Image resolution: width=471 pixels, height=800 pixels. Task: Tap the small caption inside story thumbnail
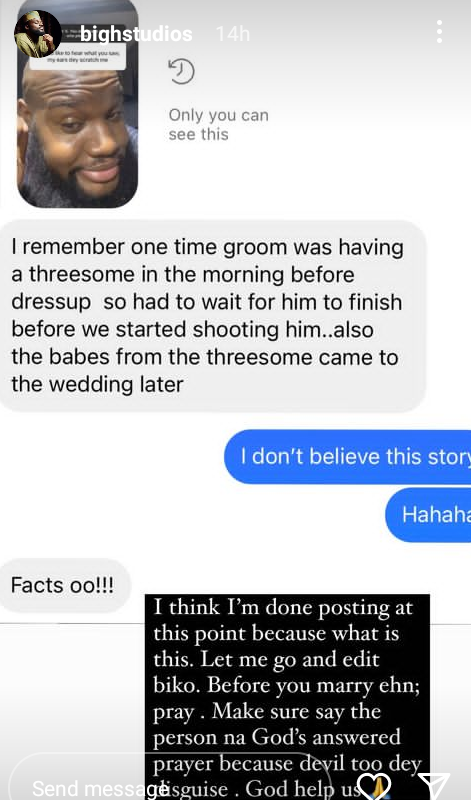78,57
